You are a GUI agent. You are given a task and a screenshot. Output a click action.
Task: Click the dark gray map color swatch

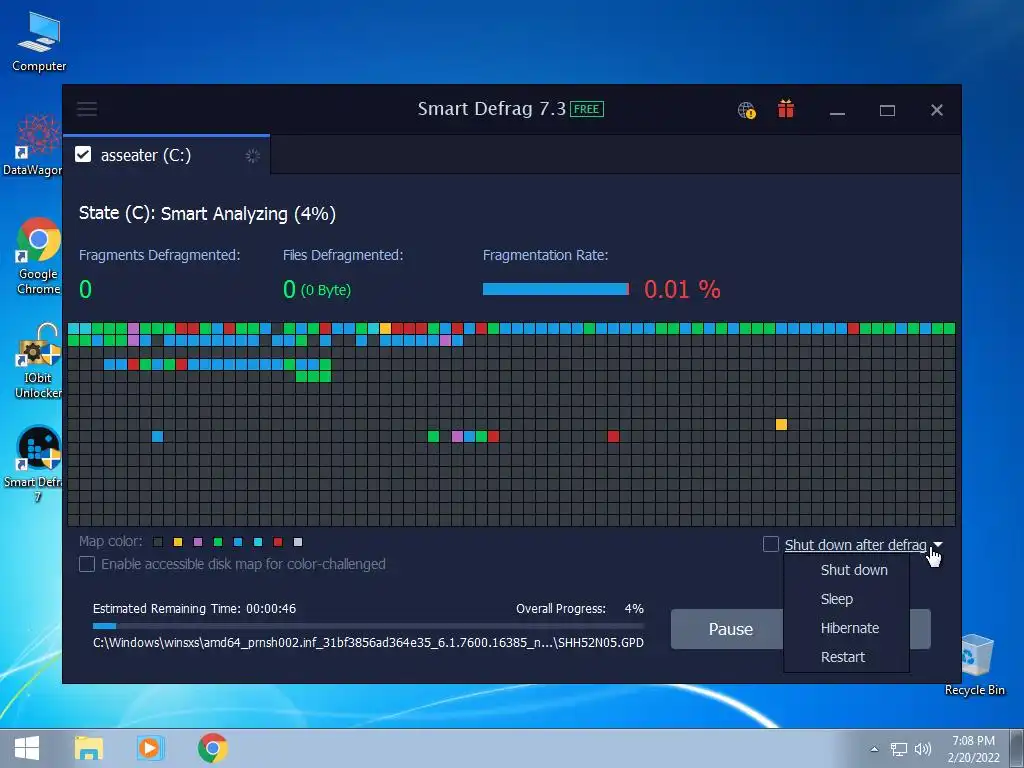click(x=157, y=541)
